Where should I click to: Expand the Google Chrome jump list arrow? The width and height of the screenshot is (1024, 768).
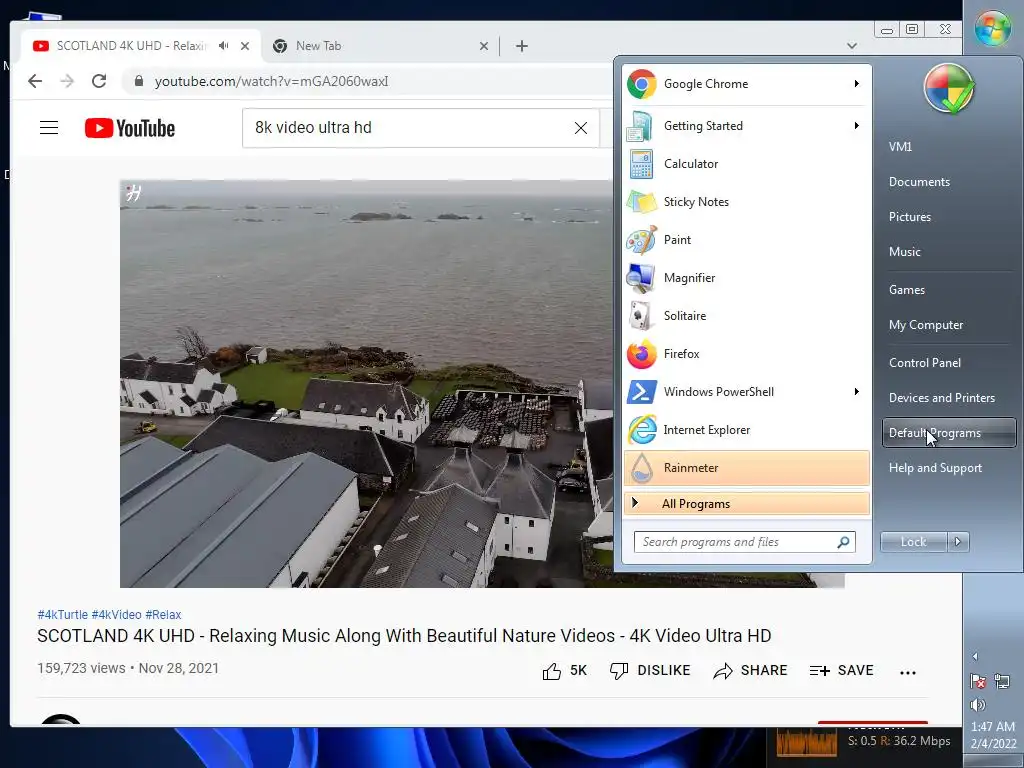856,84
